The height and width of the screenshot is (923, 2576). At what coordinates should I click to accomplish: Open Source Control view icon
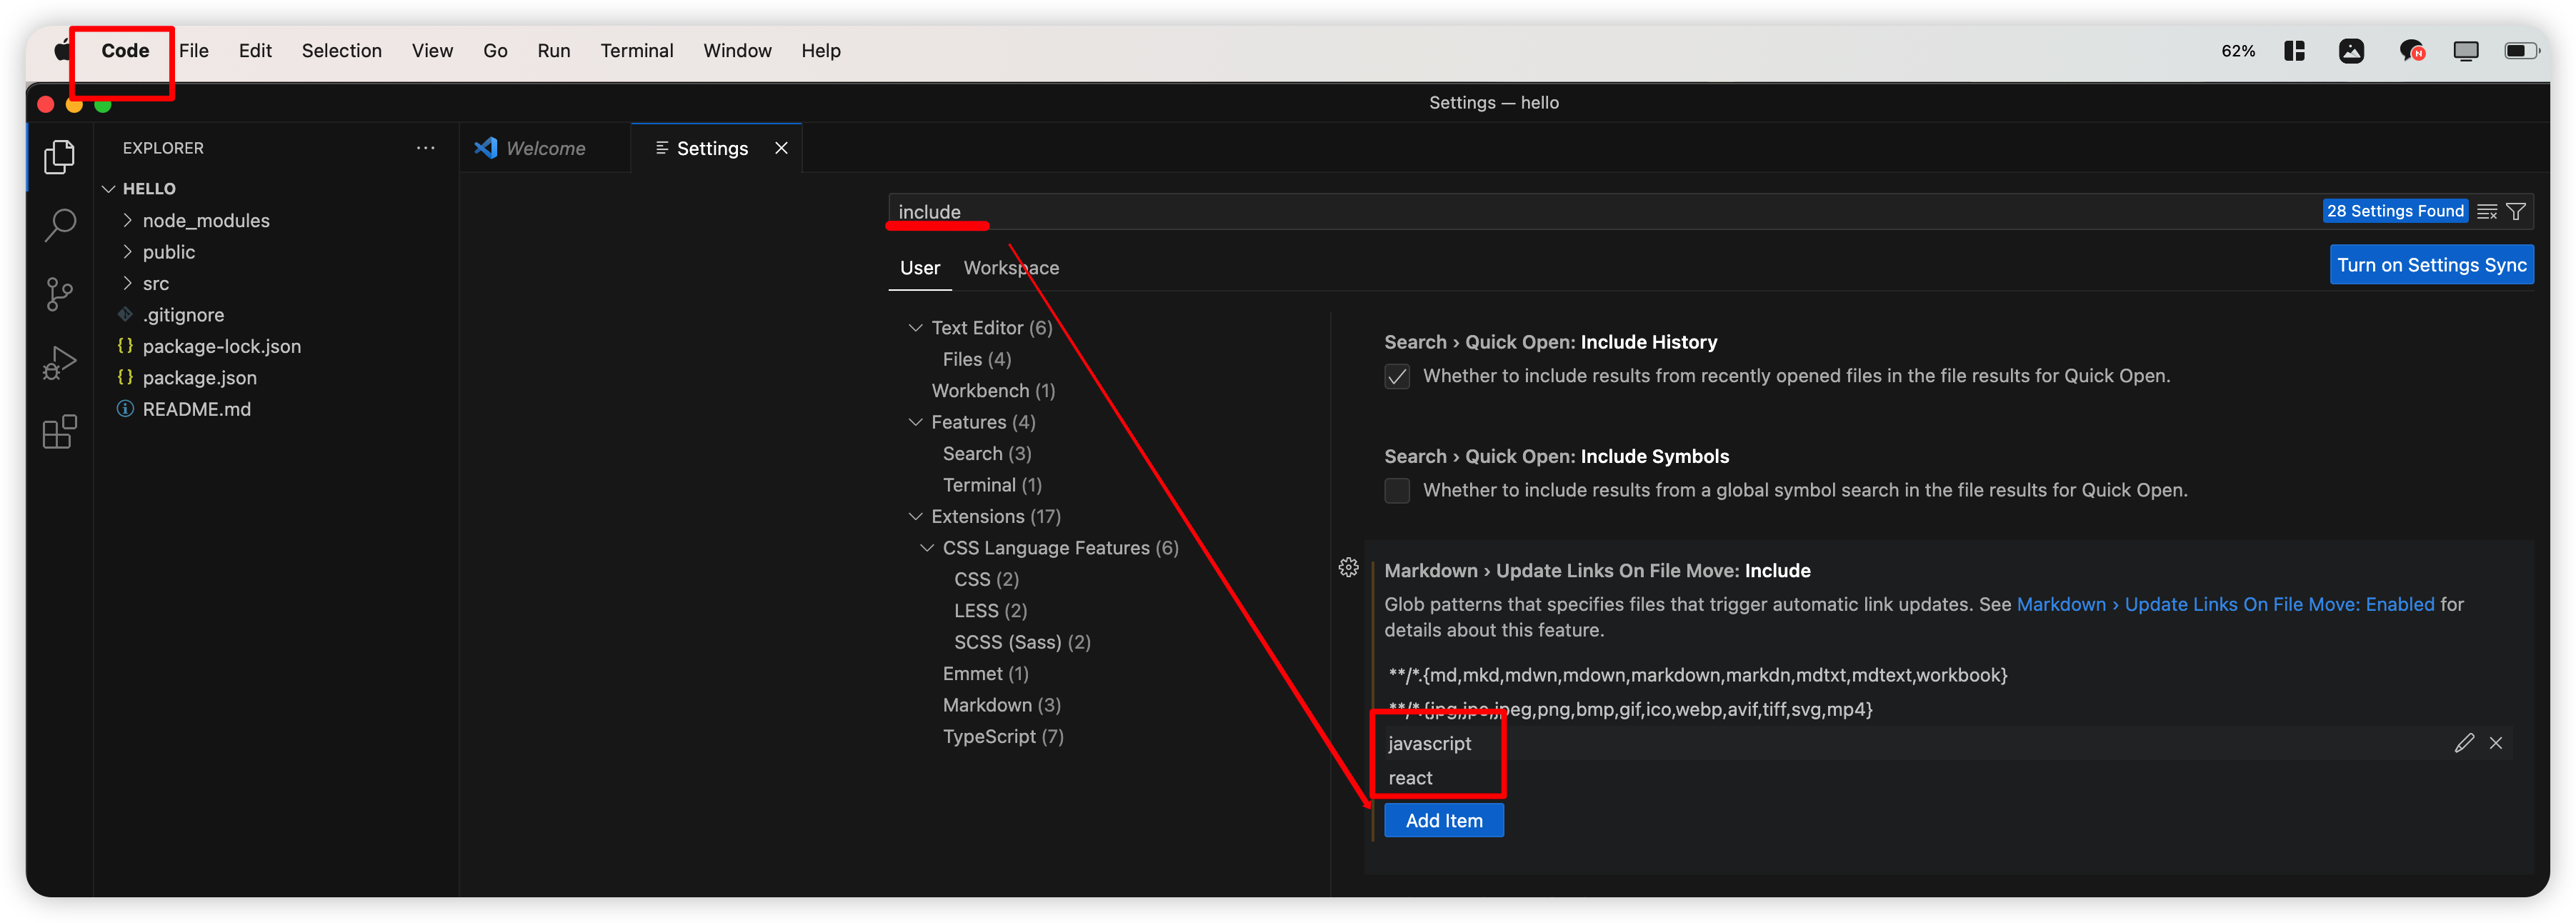tap(60, 294)
